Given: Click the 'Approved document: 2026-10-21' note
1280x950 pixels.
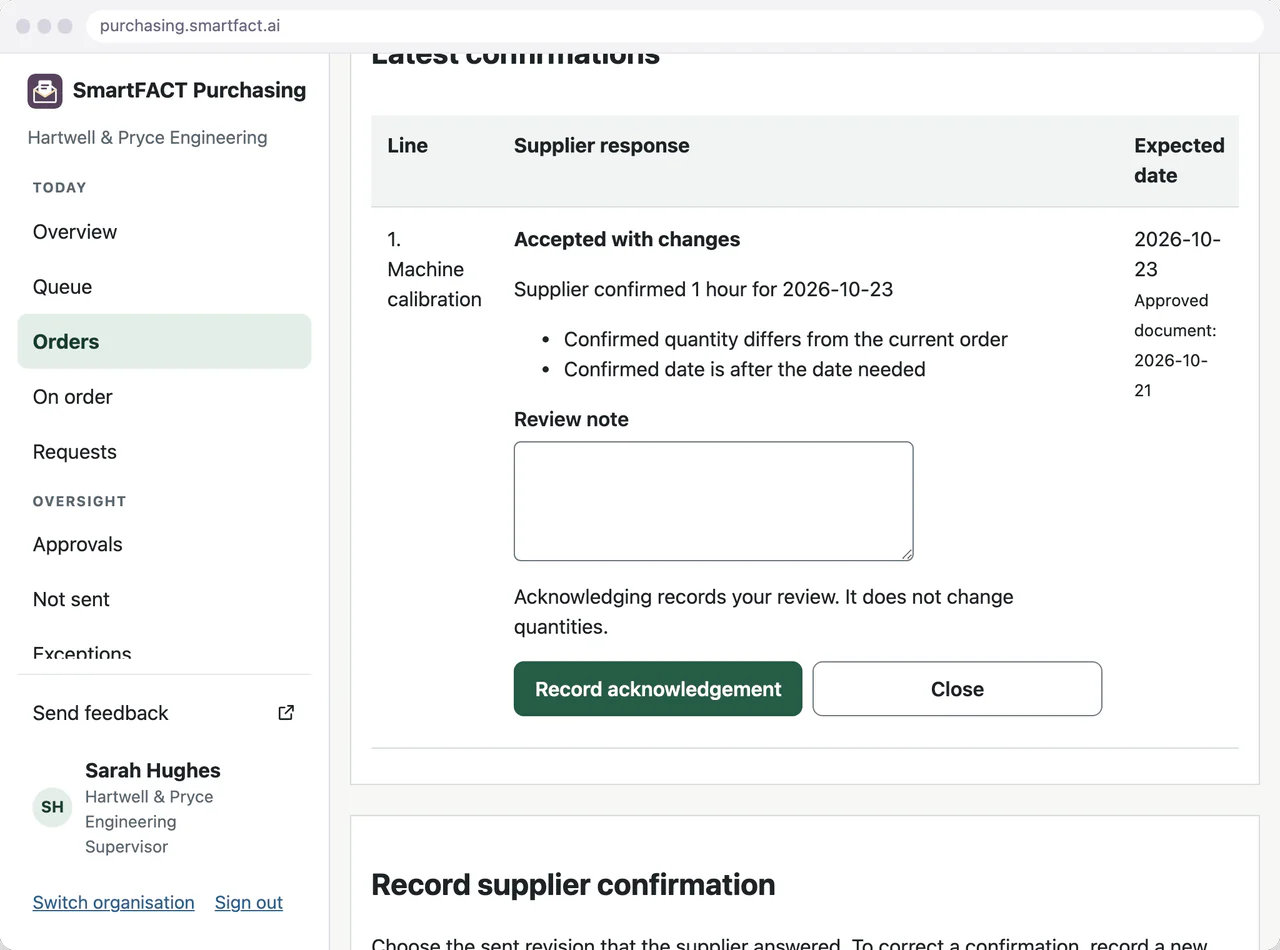Looking at the screenshot, I should point(1175,346).
